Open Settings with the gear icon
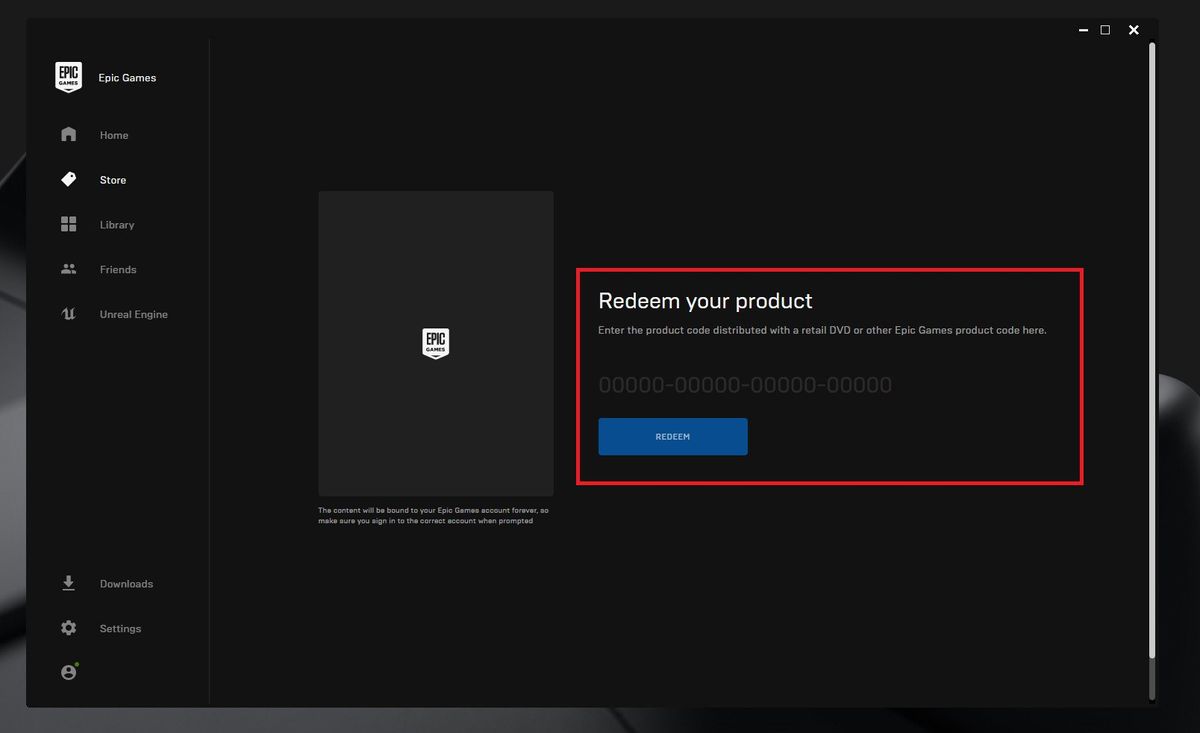The height and width of the screenshot is (733, 1200). coord(68,627)
